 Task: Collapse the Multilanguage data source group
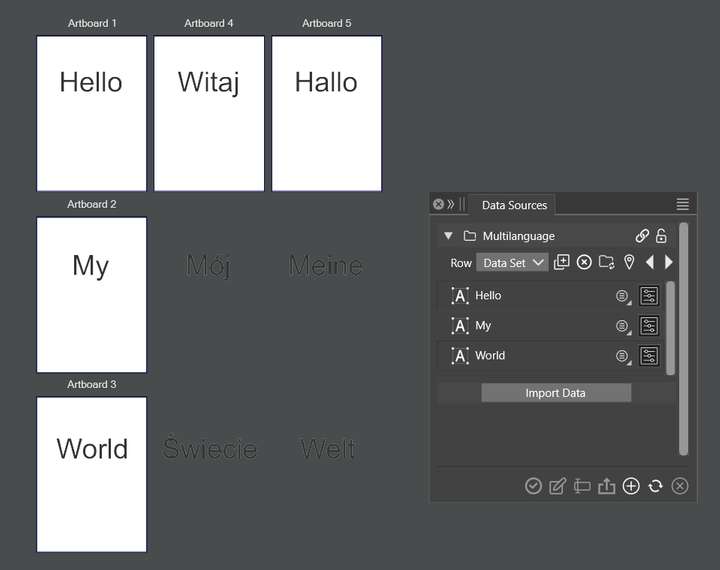pyautogui.click(x=448, y=237)
